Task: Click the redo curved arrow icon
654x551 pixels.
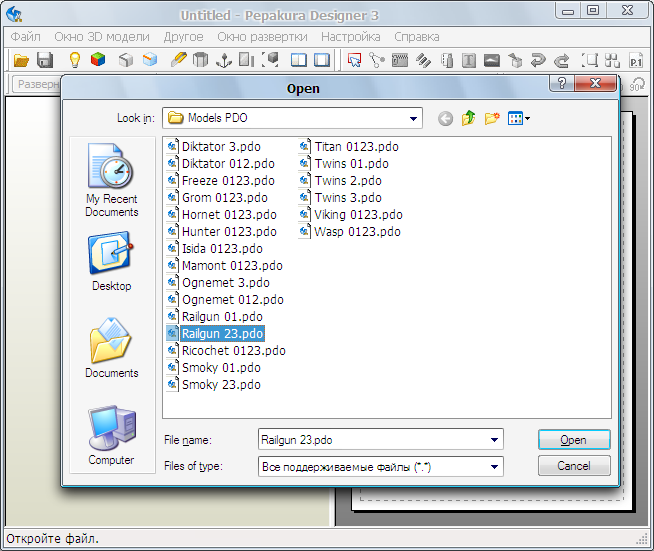Action: click(x=561, y=61)
